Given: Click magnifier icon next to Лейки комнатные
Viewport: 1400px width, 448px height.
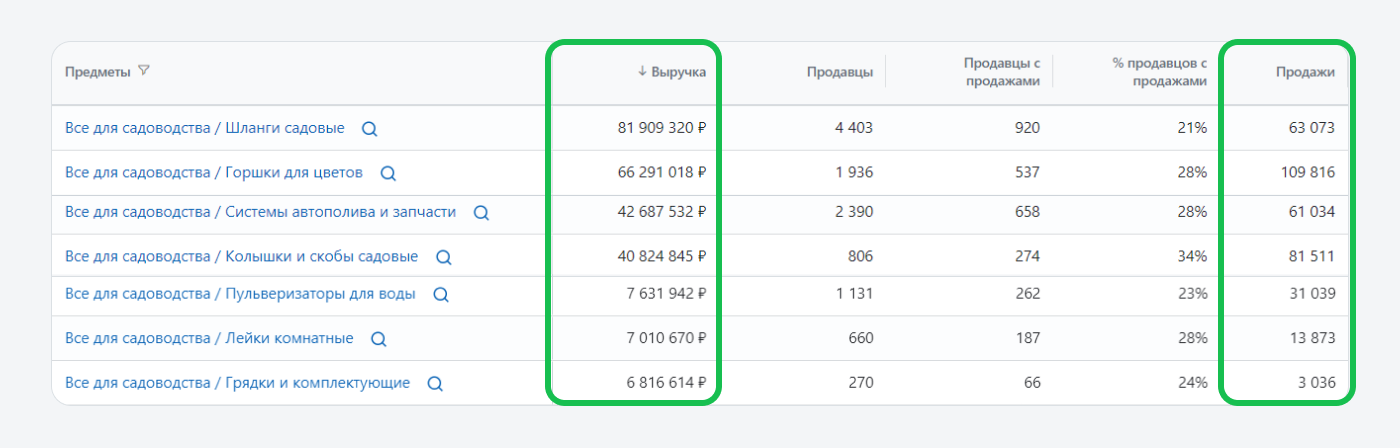Looking at the screenshot, I should pos(379,339).
